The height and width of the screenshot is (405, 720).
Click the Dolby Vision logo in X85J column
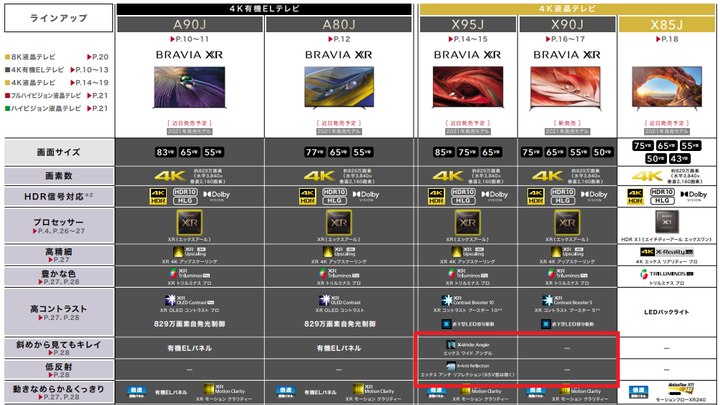(x=693, y=196)
